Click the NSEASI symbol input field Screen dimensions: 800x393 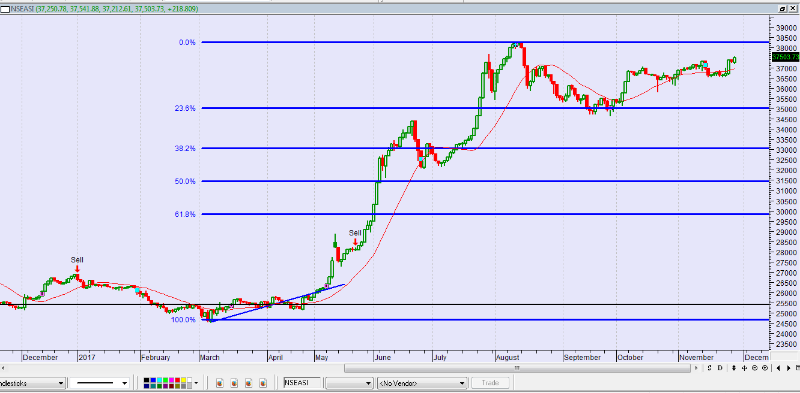point(303,383)
